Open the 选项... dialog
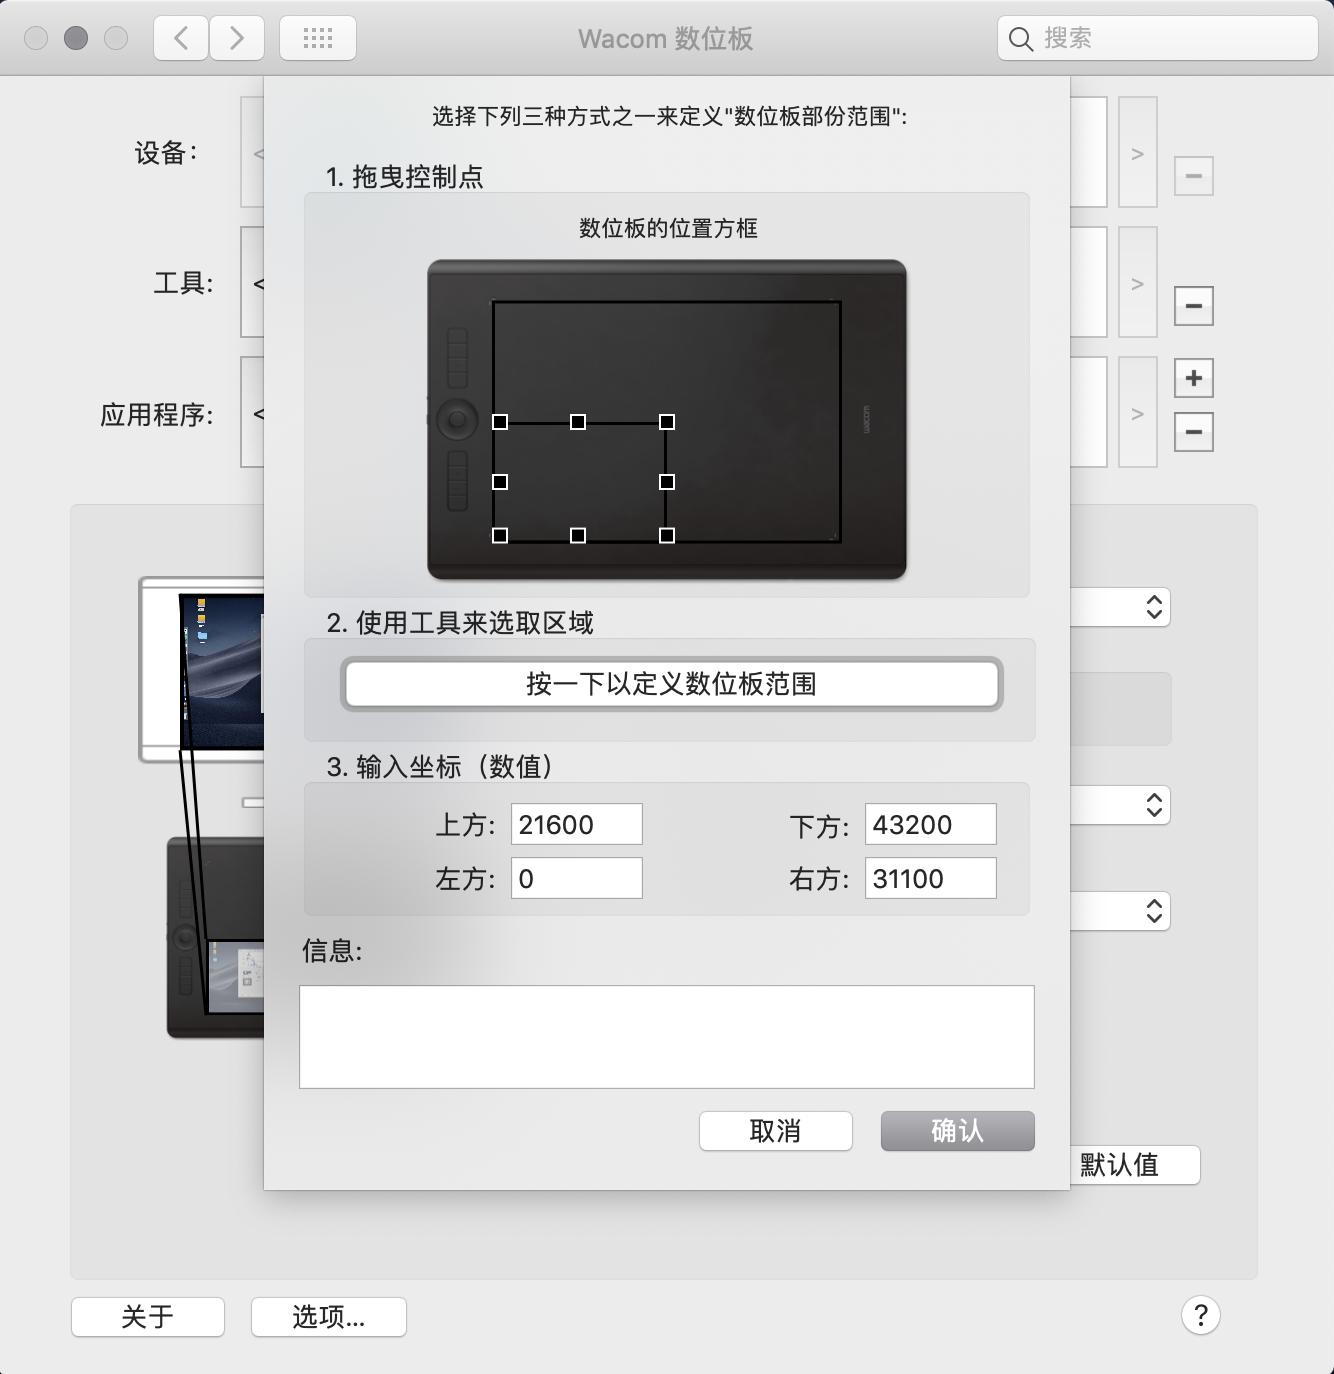Screen dimensions: 1334x1374 328,1317
